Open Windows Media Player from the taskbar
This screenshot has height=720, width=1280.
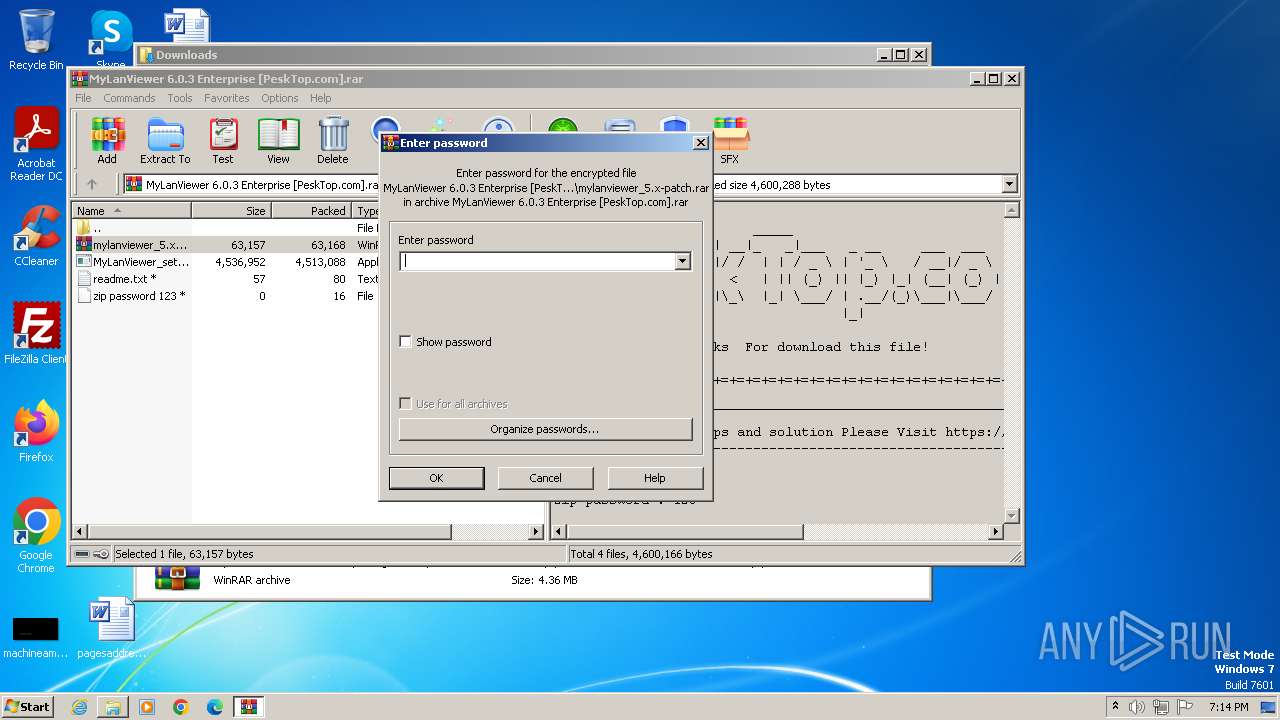coord(147,707)
